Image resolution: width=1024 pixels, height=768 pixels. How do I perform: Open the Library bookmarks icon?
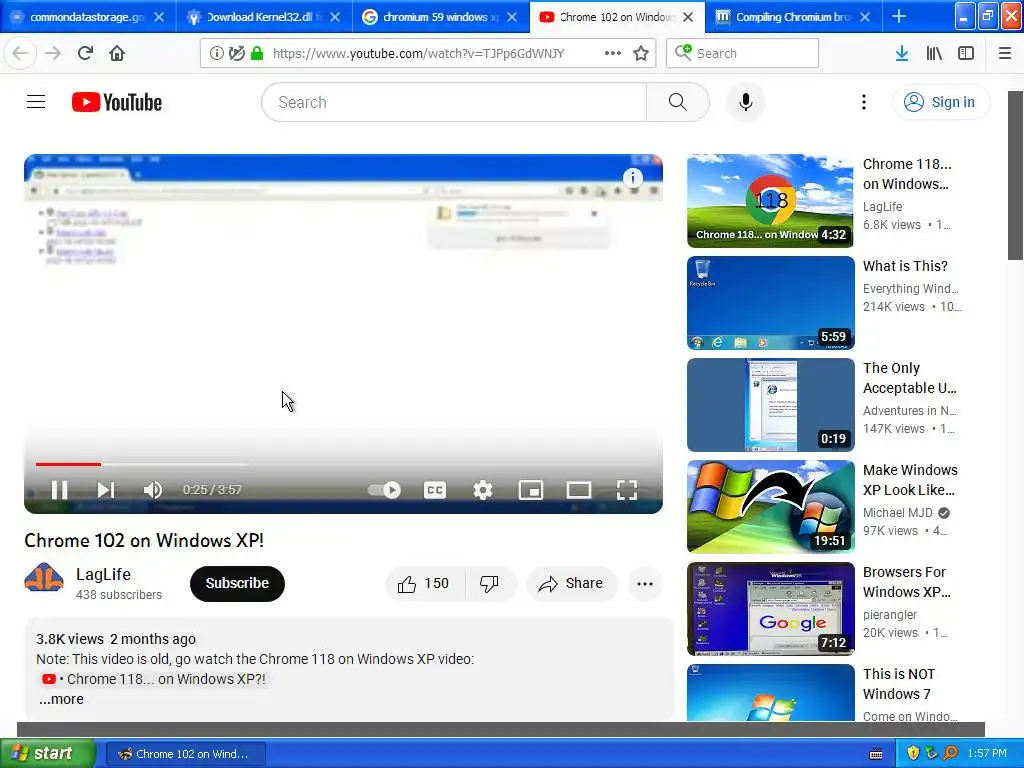click(x=934, y=53)
